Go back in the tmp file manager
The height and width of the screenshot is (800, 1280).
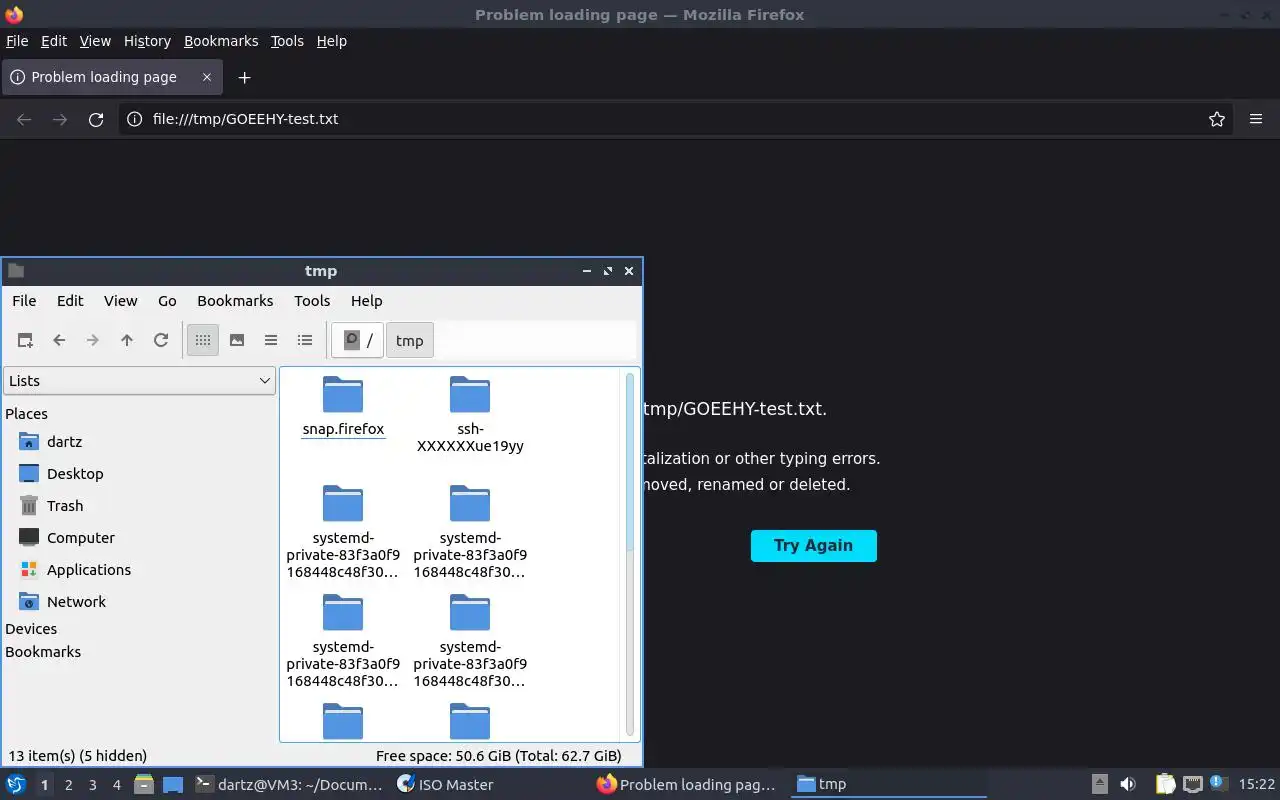[x=59, y=340]
